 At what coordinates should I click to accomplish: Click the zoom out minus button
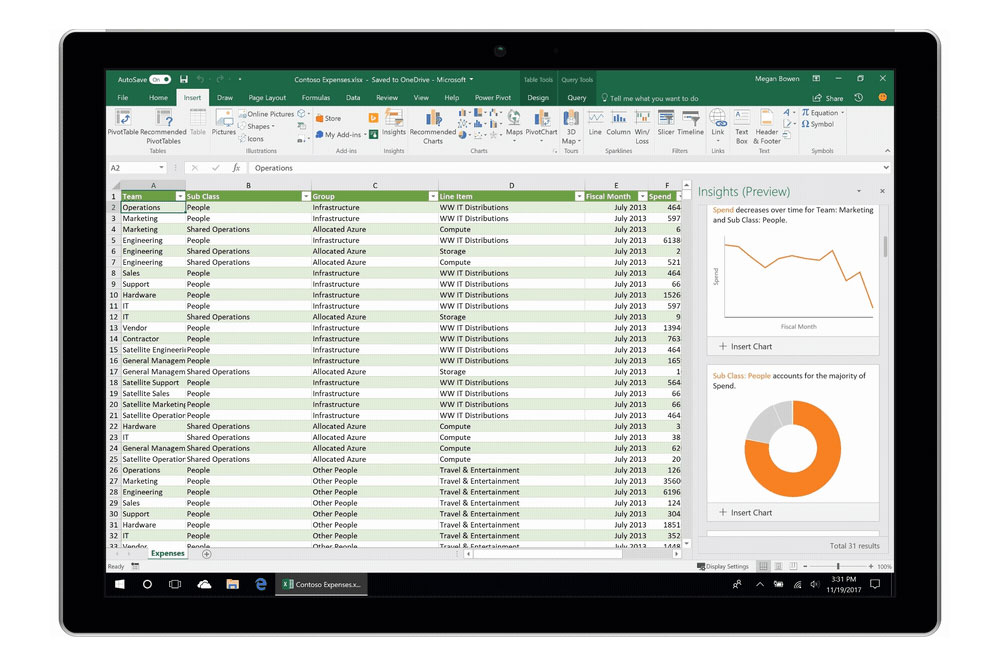pos(805,566)
